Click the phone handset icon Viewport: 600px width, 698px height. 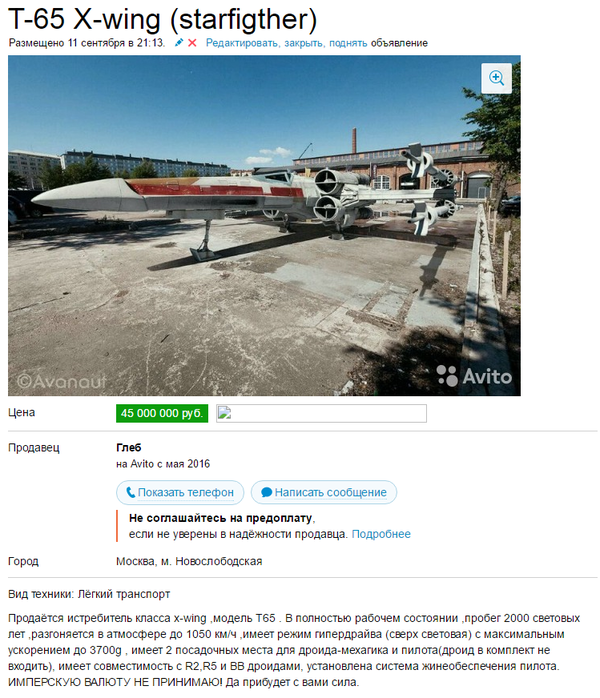[x=130, y=492]
